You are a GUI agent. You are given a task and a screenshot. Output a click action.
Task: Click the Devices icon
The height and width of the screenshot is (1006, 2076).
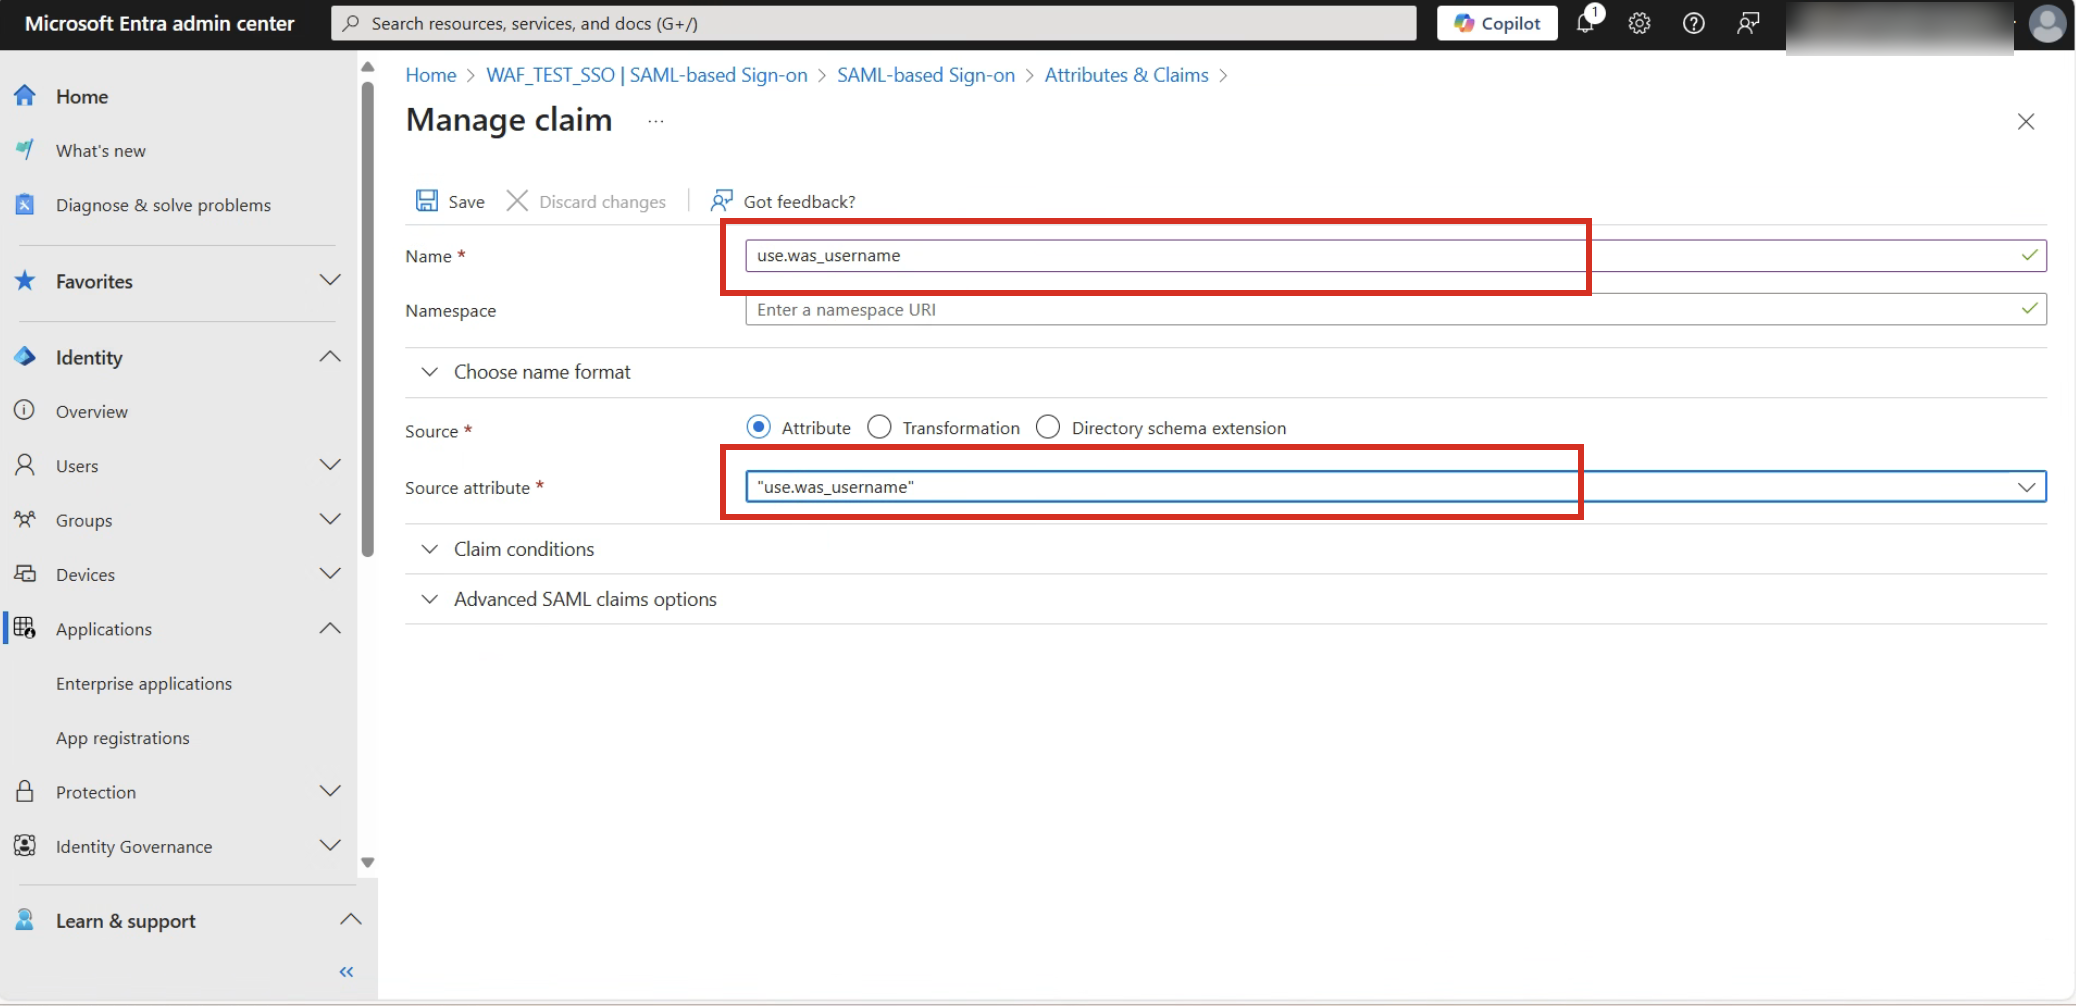pos(25,574)
